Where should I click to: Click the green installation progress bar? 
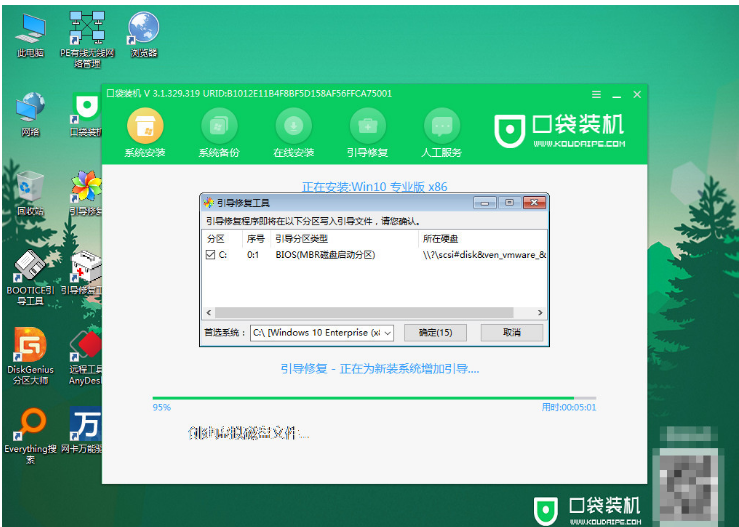click(x=374, y=398)
